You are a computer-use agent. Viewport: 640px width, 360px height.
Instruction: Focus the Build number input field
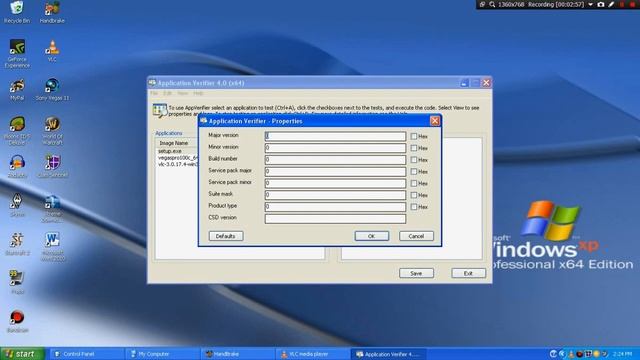335,160
